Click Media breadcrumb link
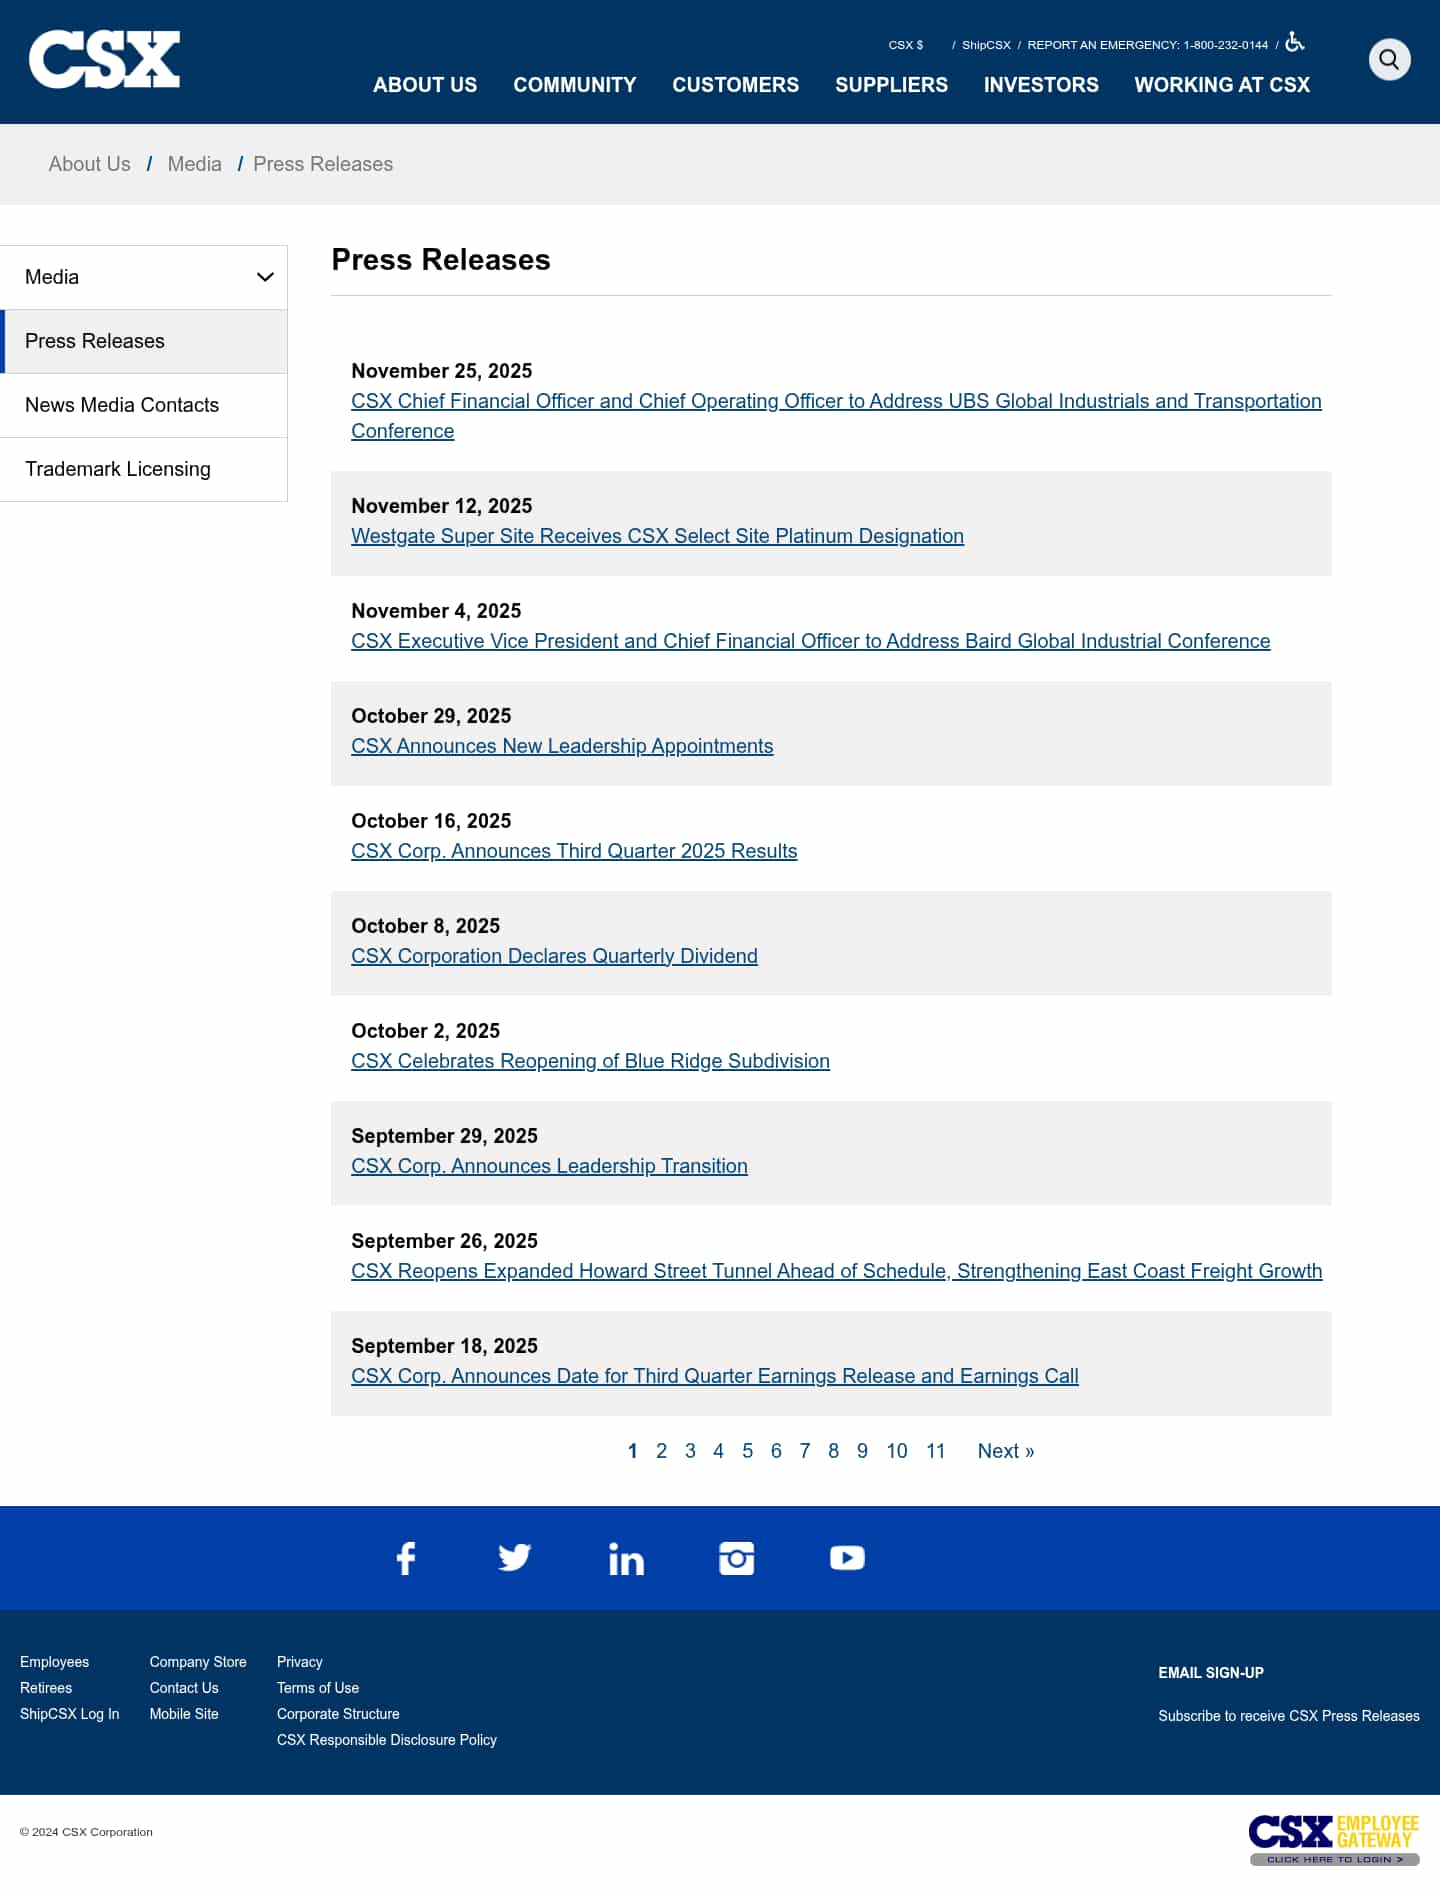 point(195,164)
